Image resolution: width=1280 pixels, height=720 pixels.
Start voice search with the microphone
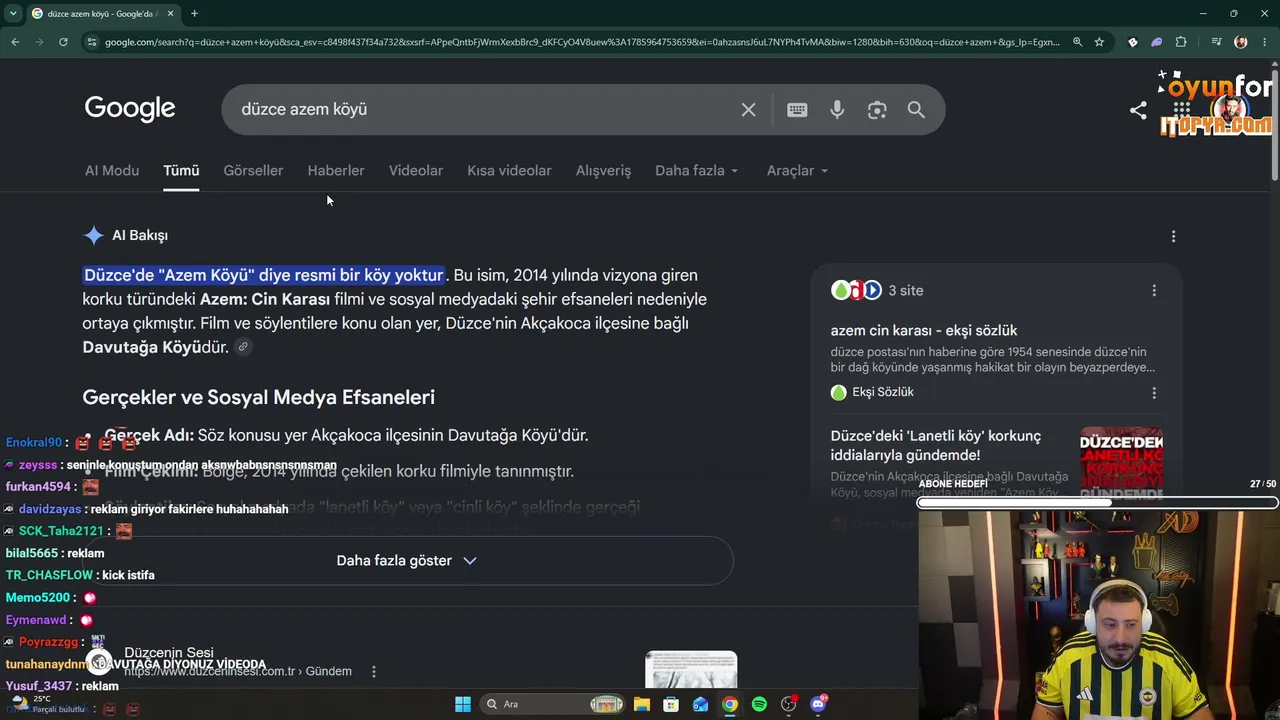(837, 110)
